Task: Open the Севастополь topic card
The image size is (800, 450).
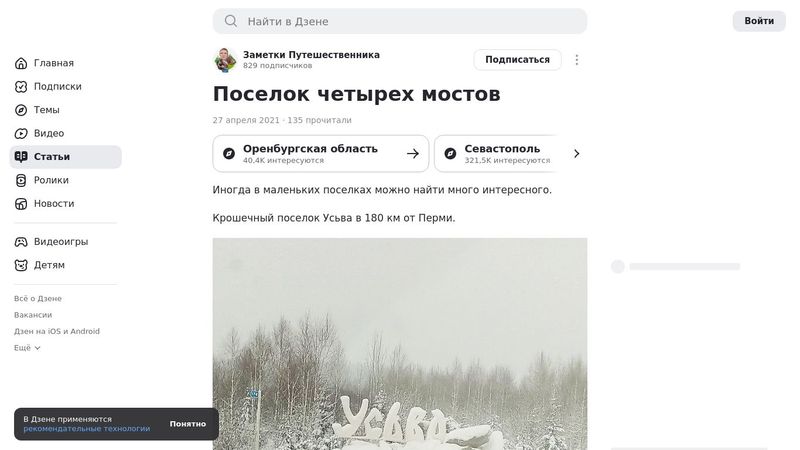Action: point(495,154)
